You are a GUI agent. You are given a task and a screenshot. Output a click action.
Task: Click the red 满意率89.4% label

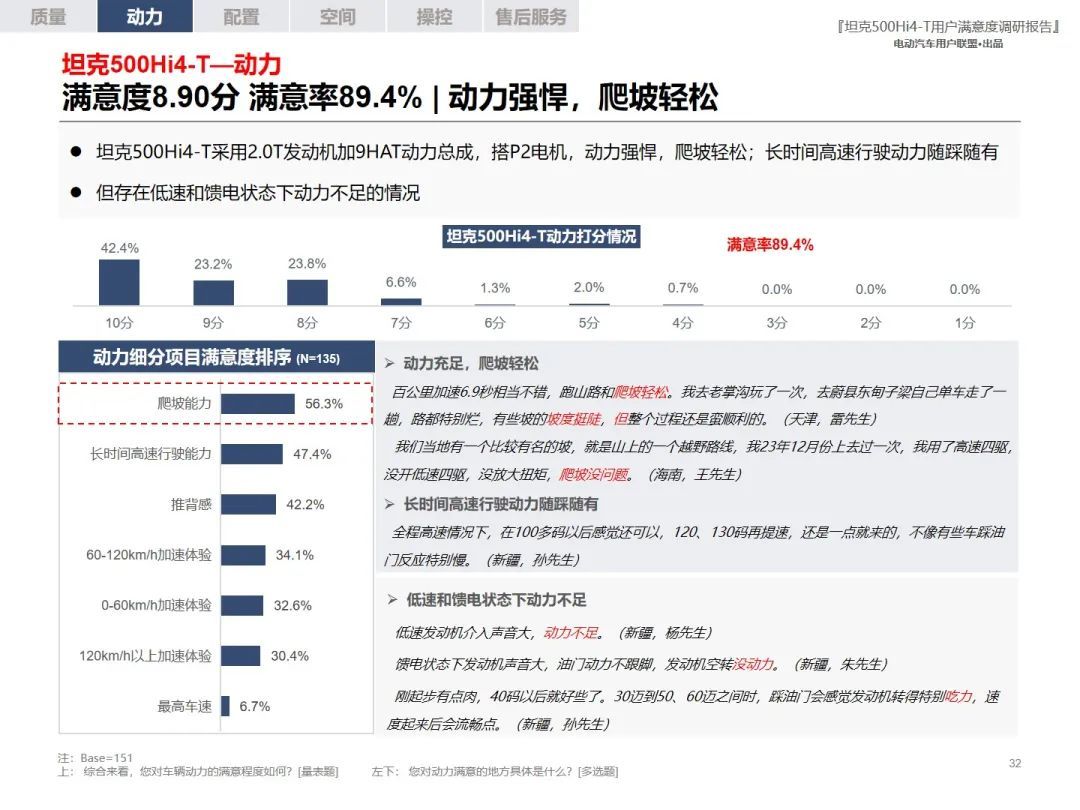click(770, 245)
